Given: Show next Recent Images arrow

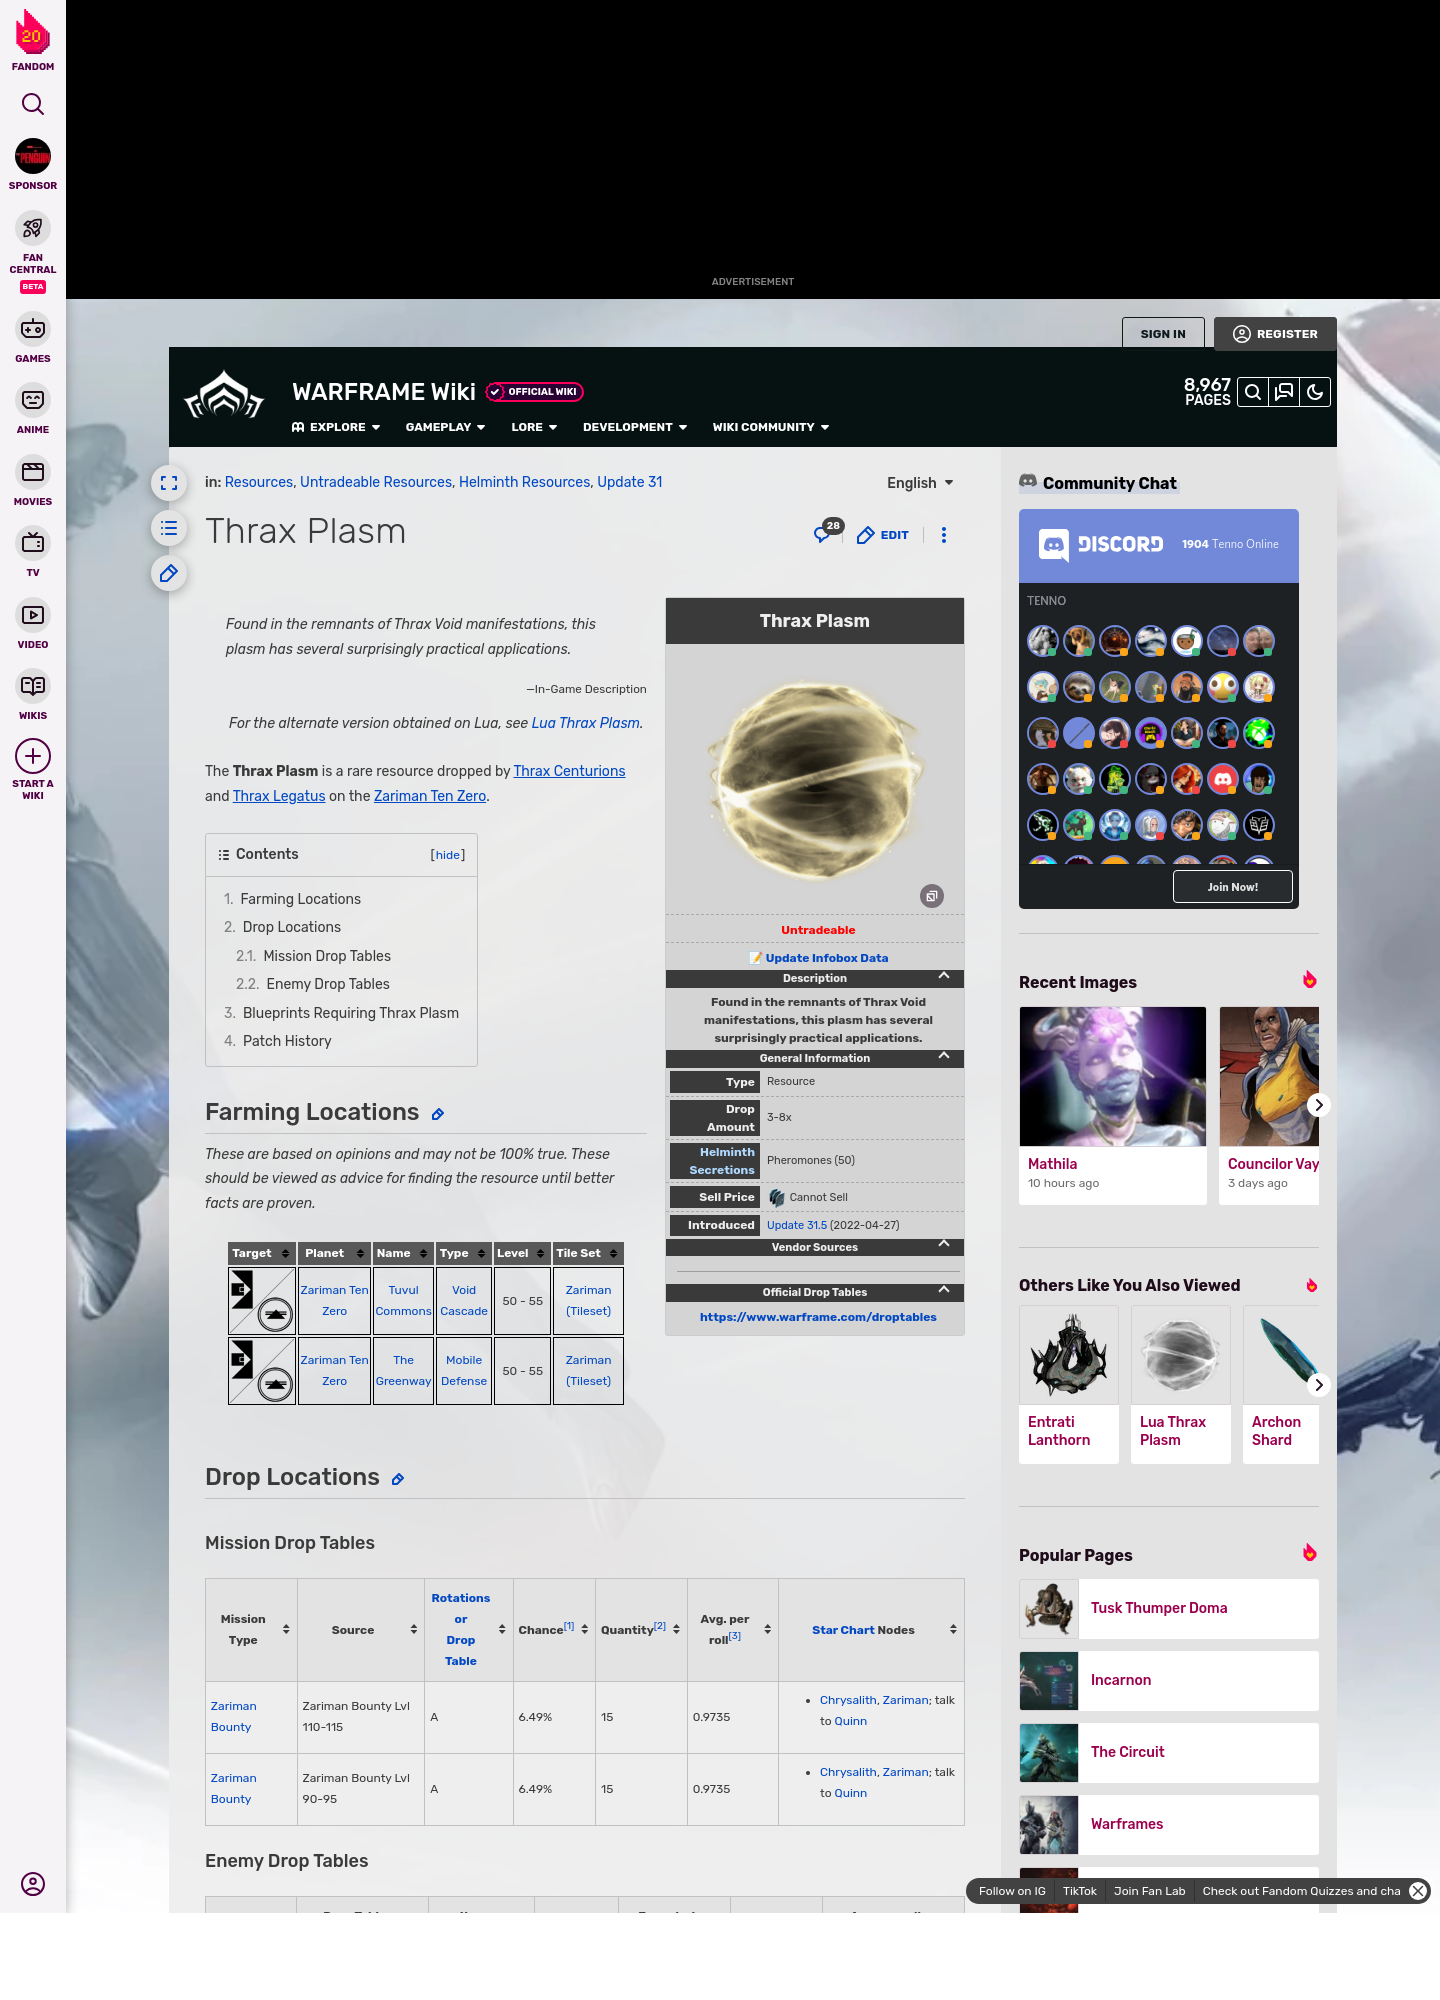Looking at the screenshot, I should (1319, 1105).
